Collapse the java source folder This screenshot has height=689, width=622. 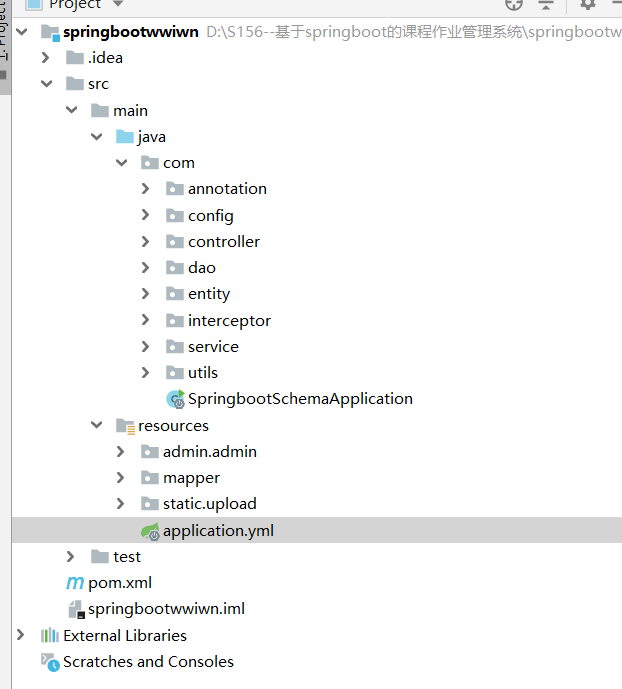(97, 137)
